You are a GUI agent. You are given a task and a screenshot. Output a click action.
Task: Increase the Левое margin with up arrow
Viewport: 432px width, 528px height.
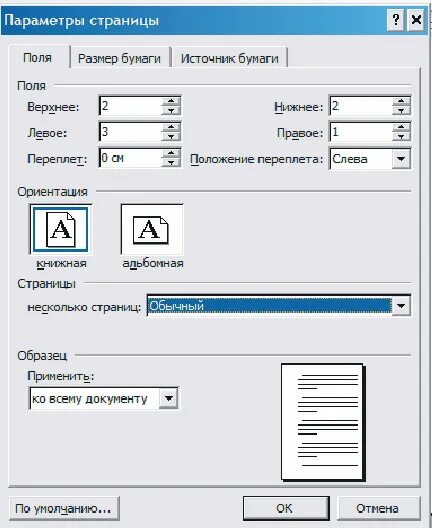pos(171,127)
